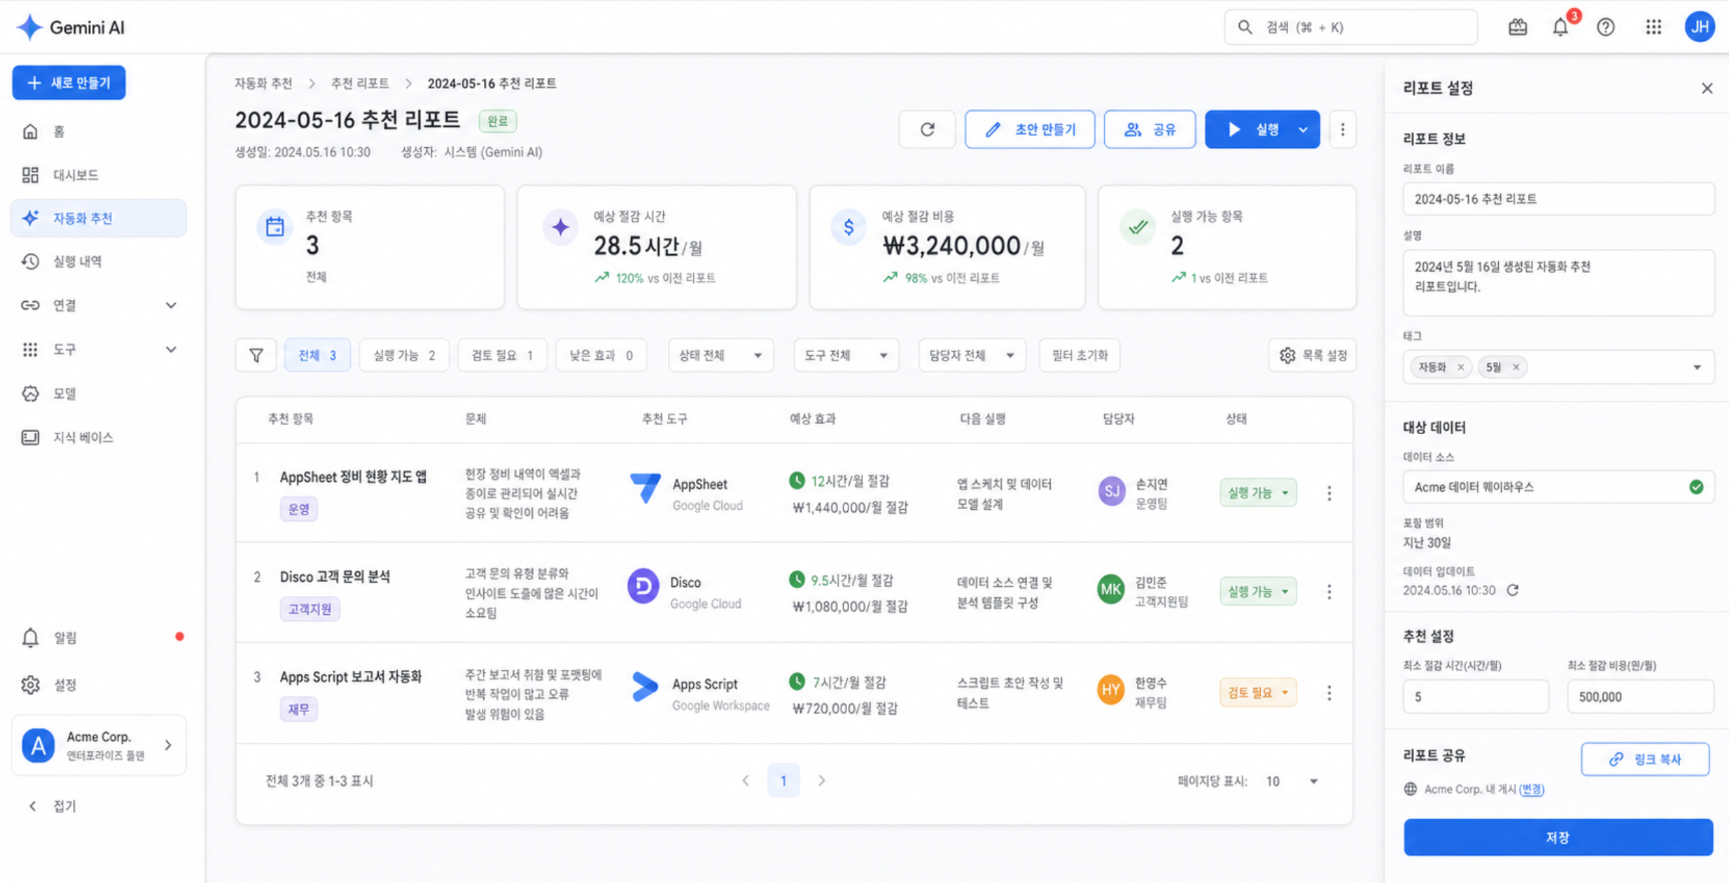Viewport: 1729px width, 883px height.
Task: Click the 공유 button
Action: tap(1149, 129)
